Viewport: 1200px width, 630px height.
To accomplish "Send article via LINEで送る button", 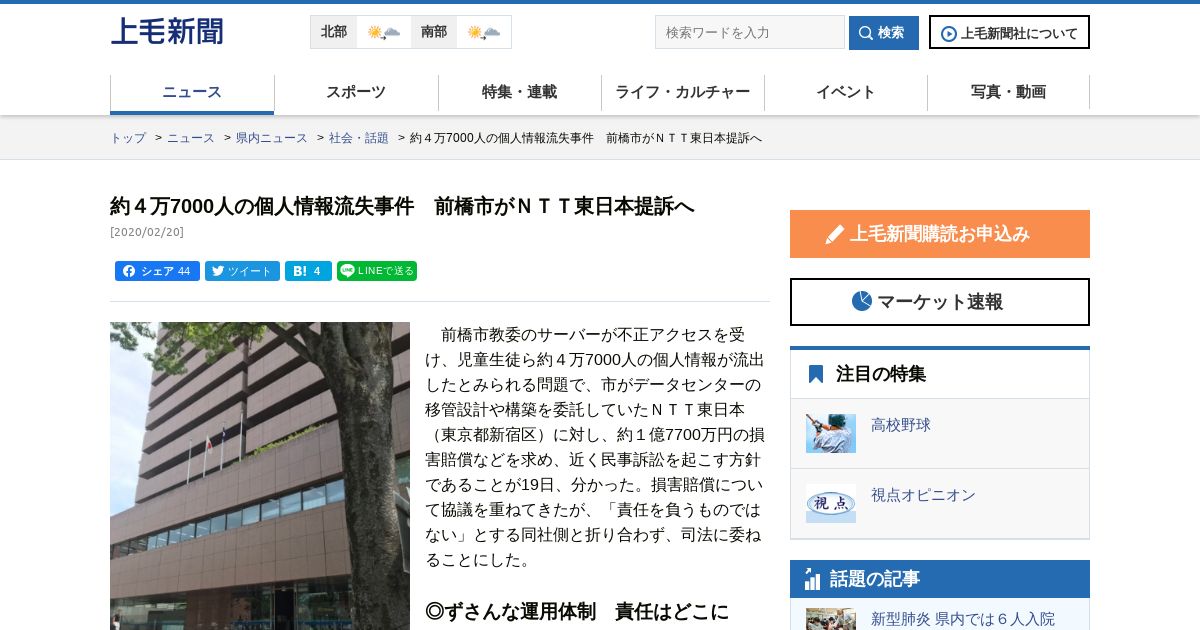I will 377,271.
